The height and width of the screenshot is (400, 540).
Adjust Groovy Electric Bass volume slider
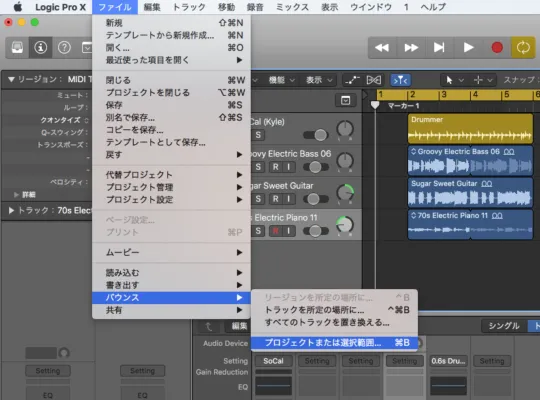pyautogui.click(x=316, y=167)
